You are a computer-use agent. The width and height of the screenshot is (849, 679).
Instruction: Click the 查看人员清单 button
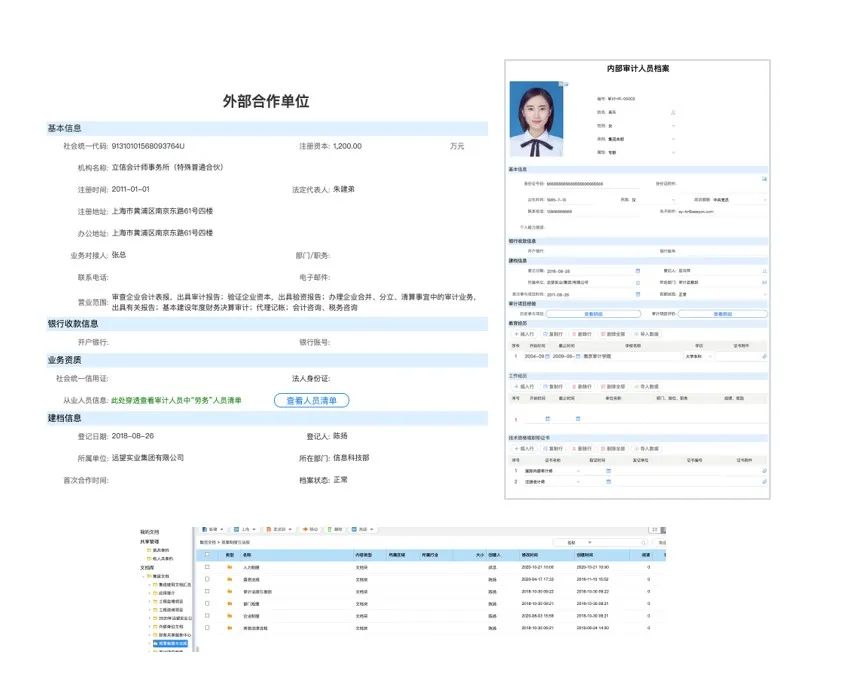coord(312,400)
